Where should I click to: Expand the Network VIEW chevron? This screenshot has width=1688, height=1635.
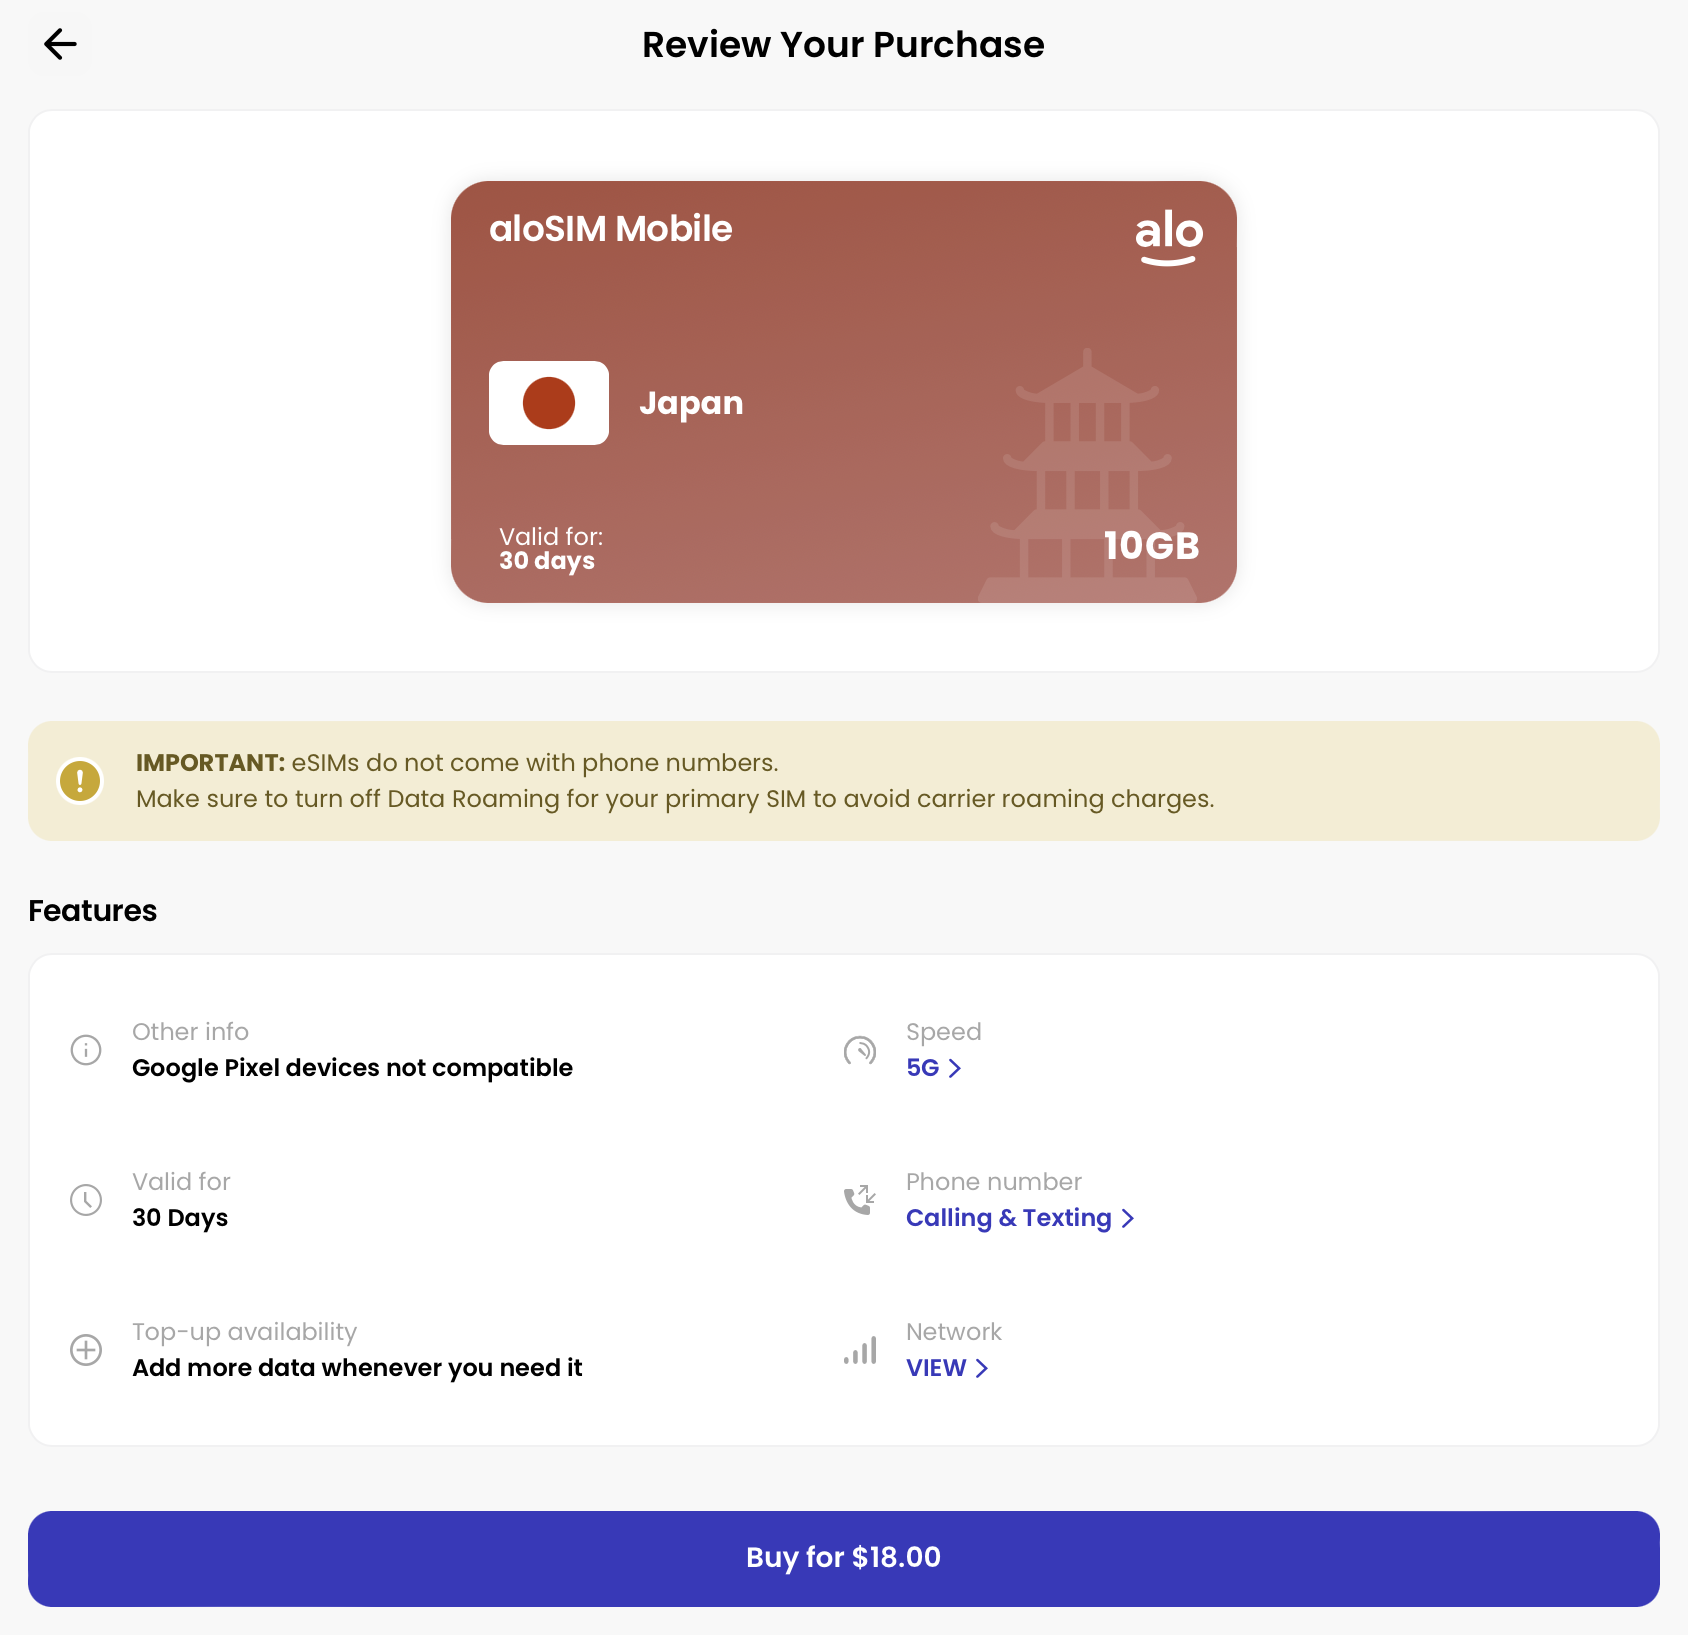click(982, 1368)
